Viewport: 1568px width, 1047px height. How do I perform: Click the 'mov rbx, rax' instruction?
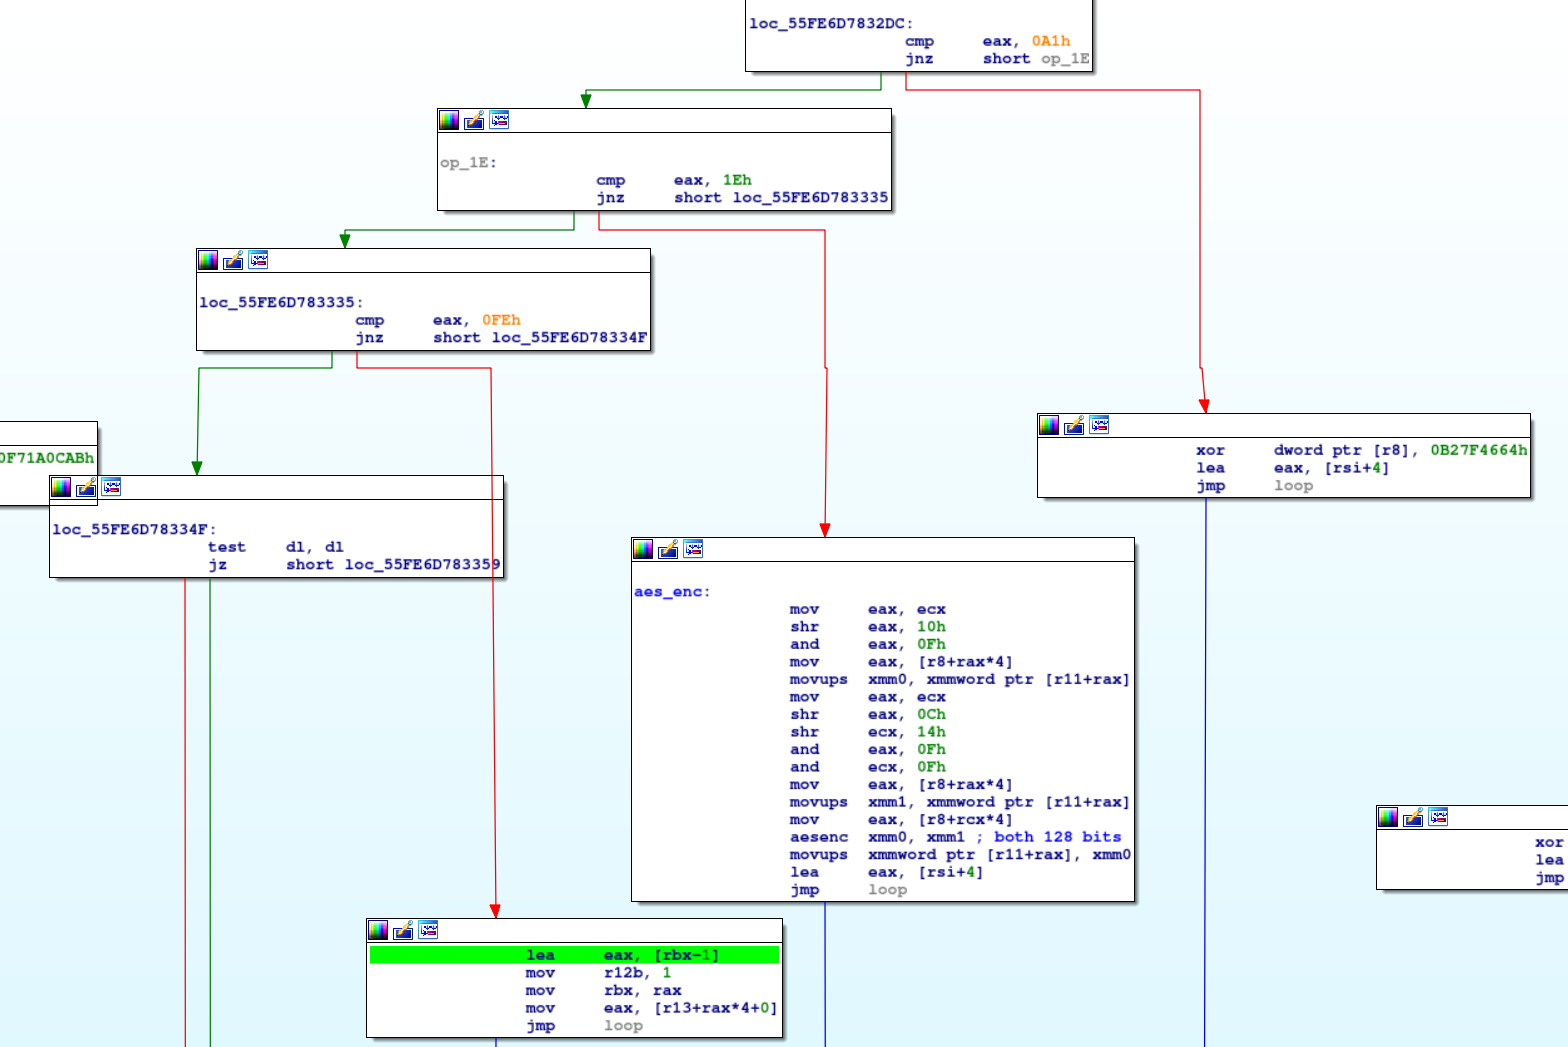(604, 991)
